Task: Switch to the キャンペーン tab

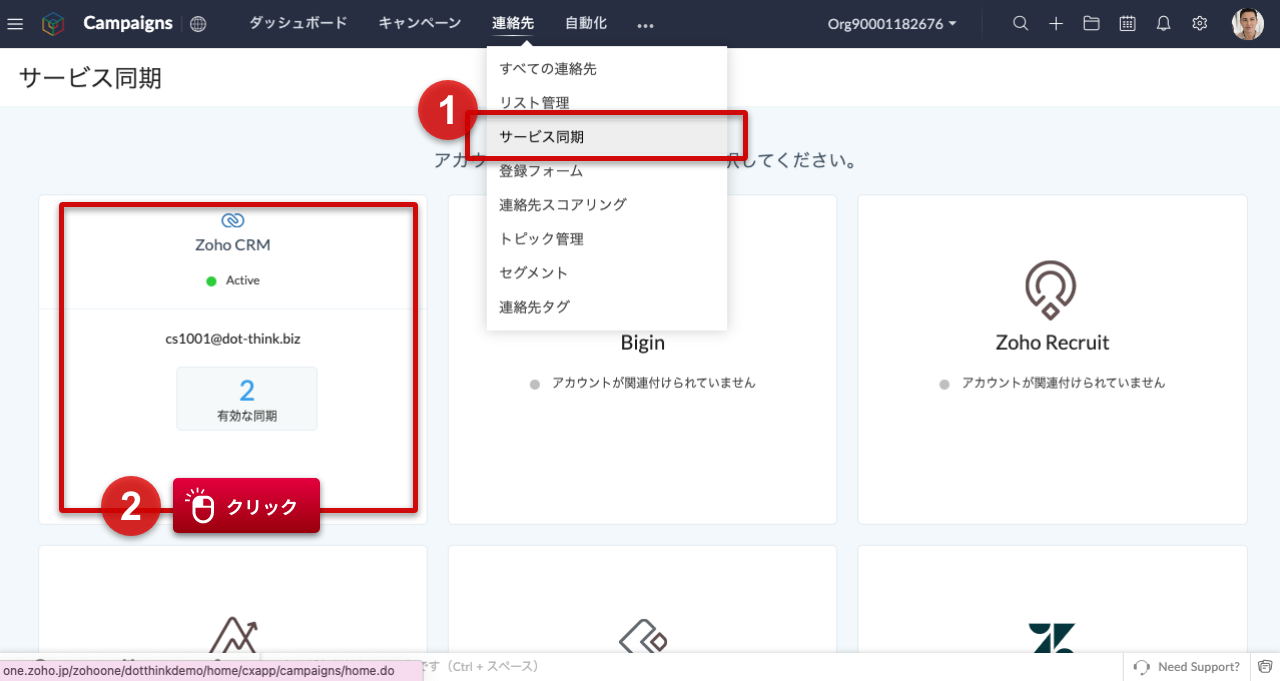Action: coord(419,23)
